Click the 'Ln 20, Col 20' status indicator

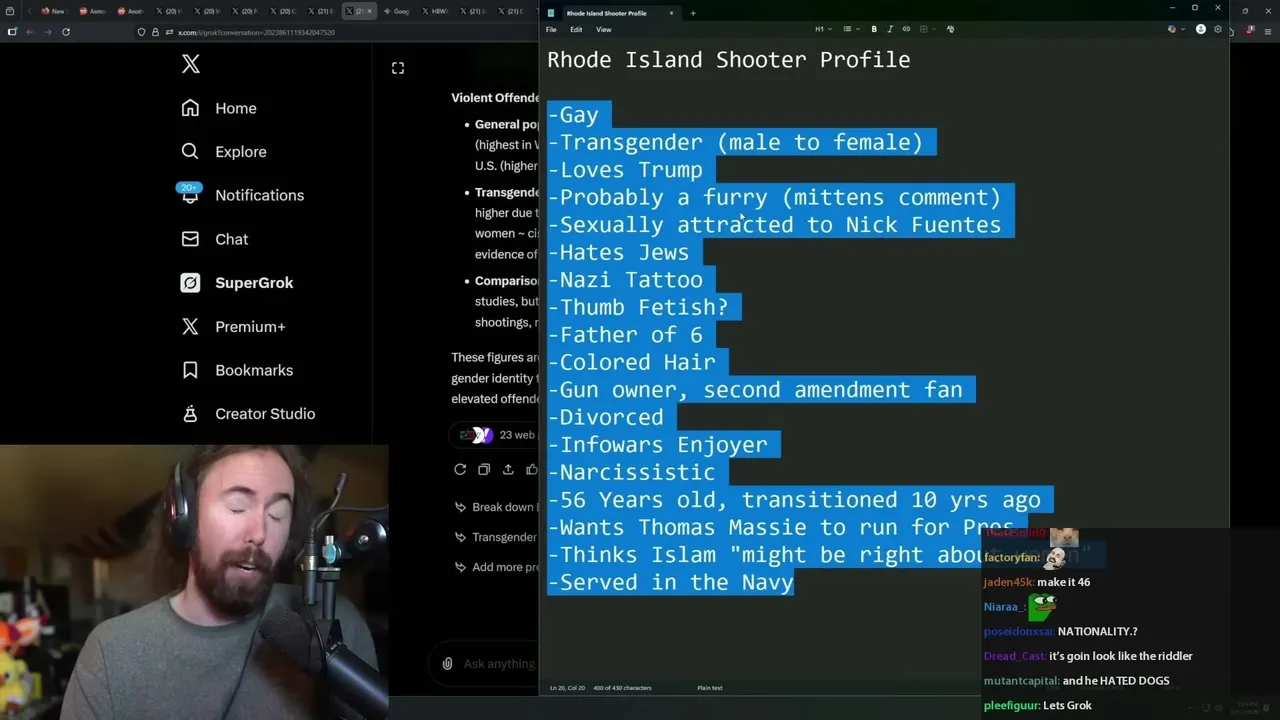click(x=567, y=688)
